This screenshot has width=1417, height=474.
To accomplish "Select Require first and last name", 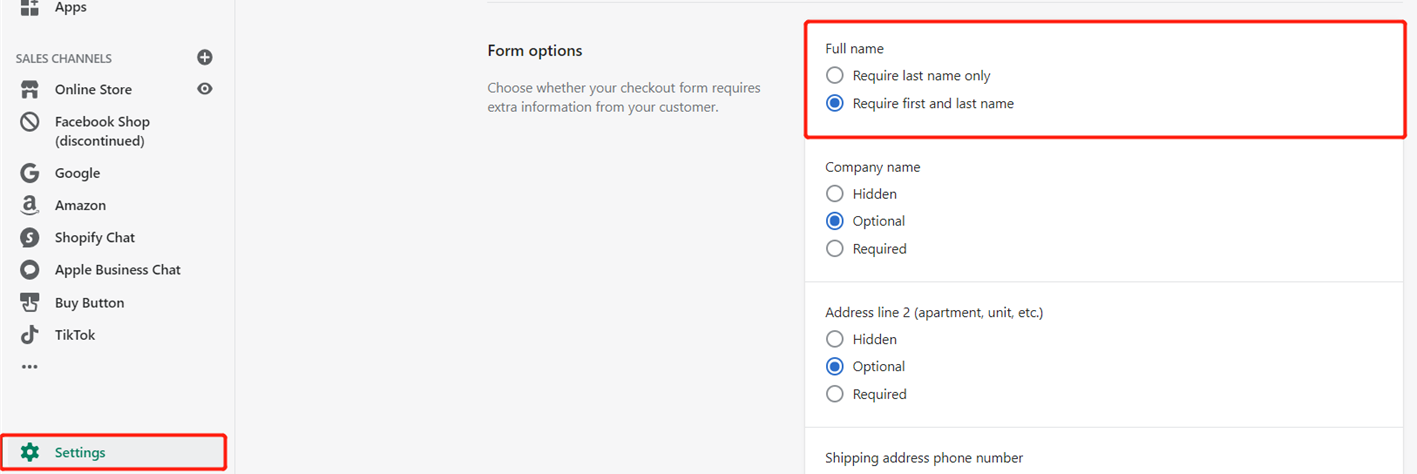I will [835, 103].
